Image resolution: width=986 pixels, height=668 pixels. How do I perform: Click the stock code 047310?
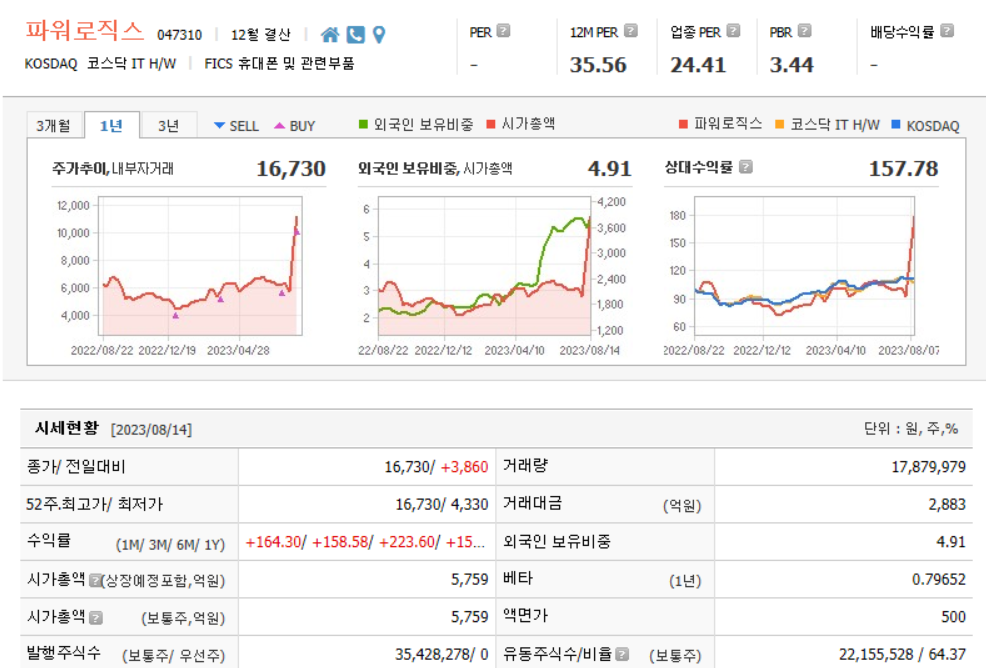179,35
